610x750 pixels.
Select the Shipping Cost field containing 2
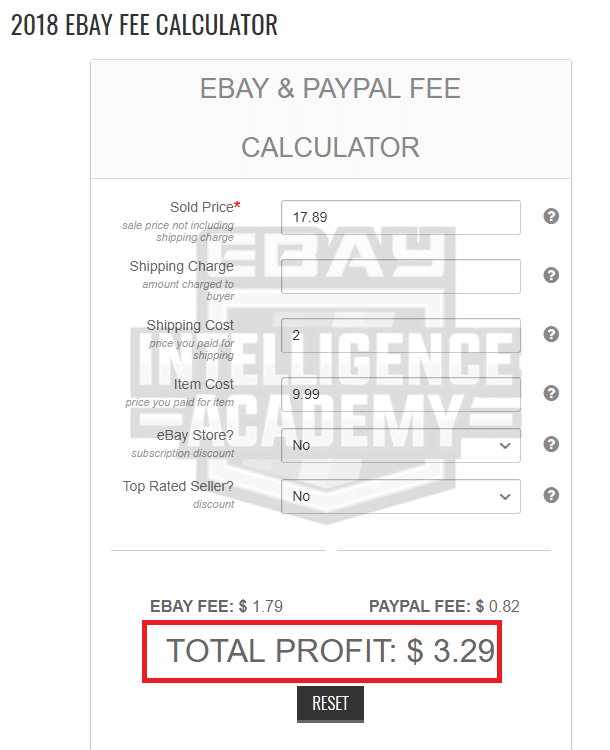click(x=401, y=335)
